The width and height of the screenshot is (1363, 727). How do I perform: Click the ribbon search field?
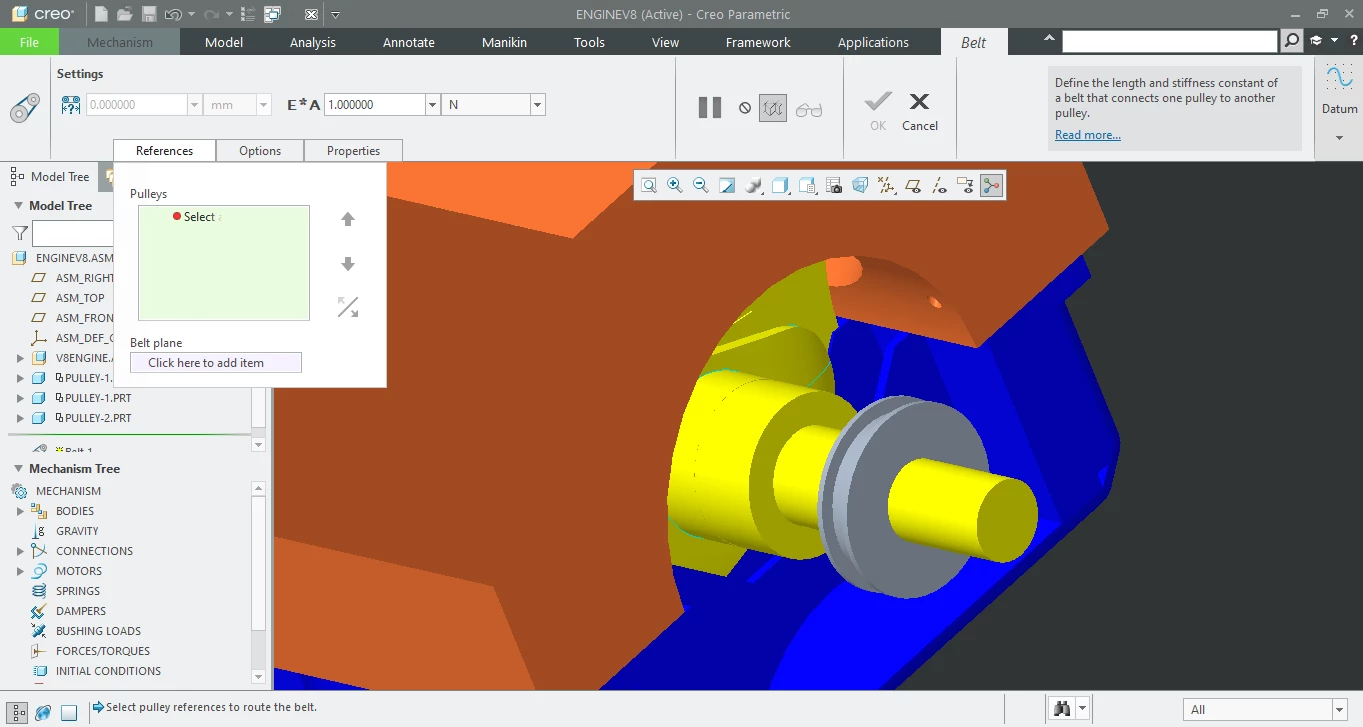pos(1170,41)
